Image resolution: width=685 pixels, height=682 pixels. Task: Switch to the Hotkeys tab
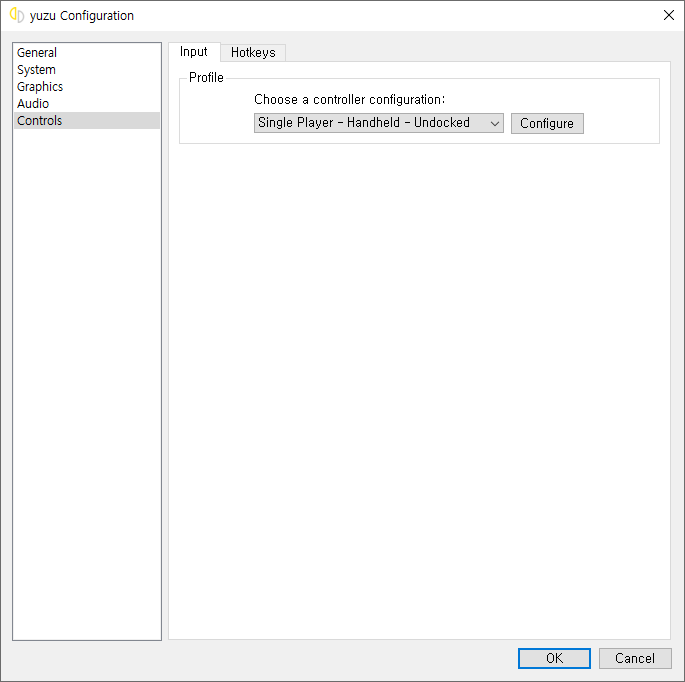[x=253, y=53]
